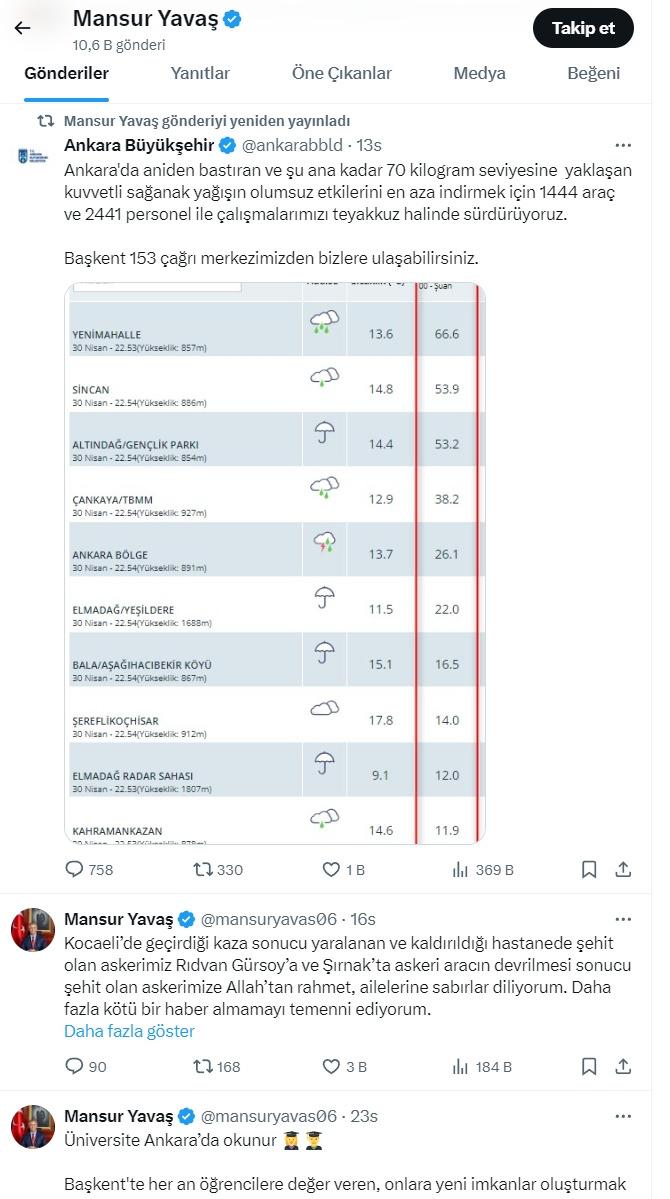The height and width of the screenshot is (1199, 670).
Task: Expand post with Daha fazla göster
Action: pos(129,1031)
